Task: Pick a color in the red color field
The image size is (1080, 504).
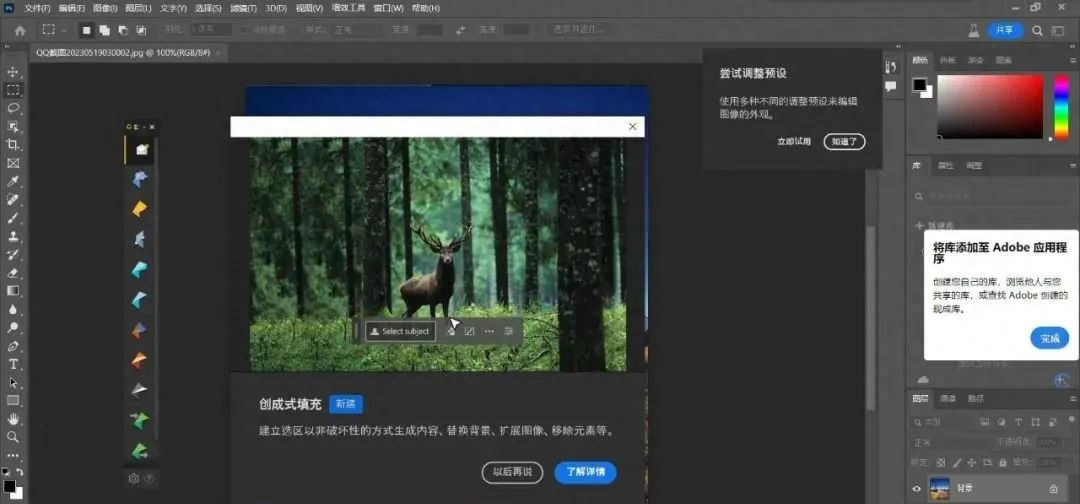Action: tap(990, 106)
